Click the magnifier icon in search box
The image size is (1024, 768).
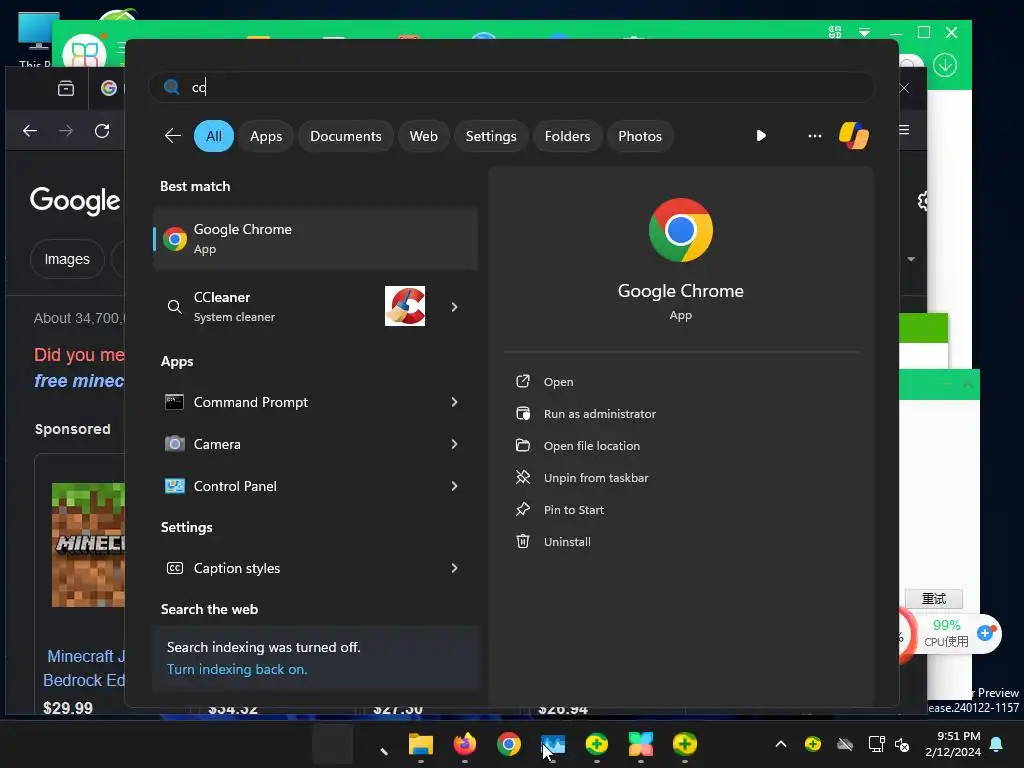point(172,87)
